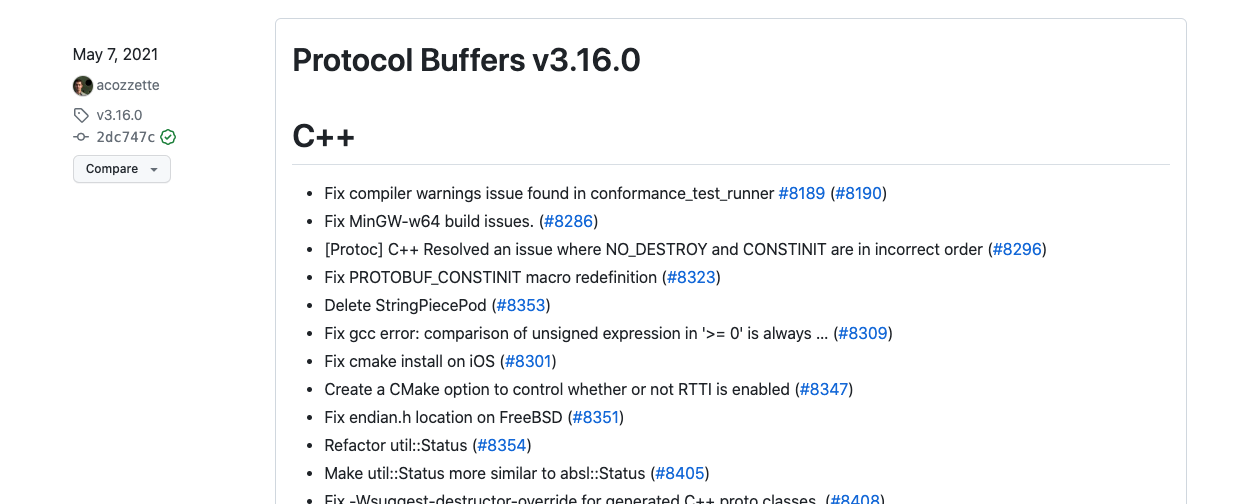Click the Compare dropdown caret arrow

click(153, 170)
